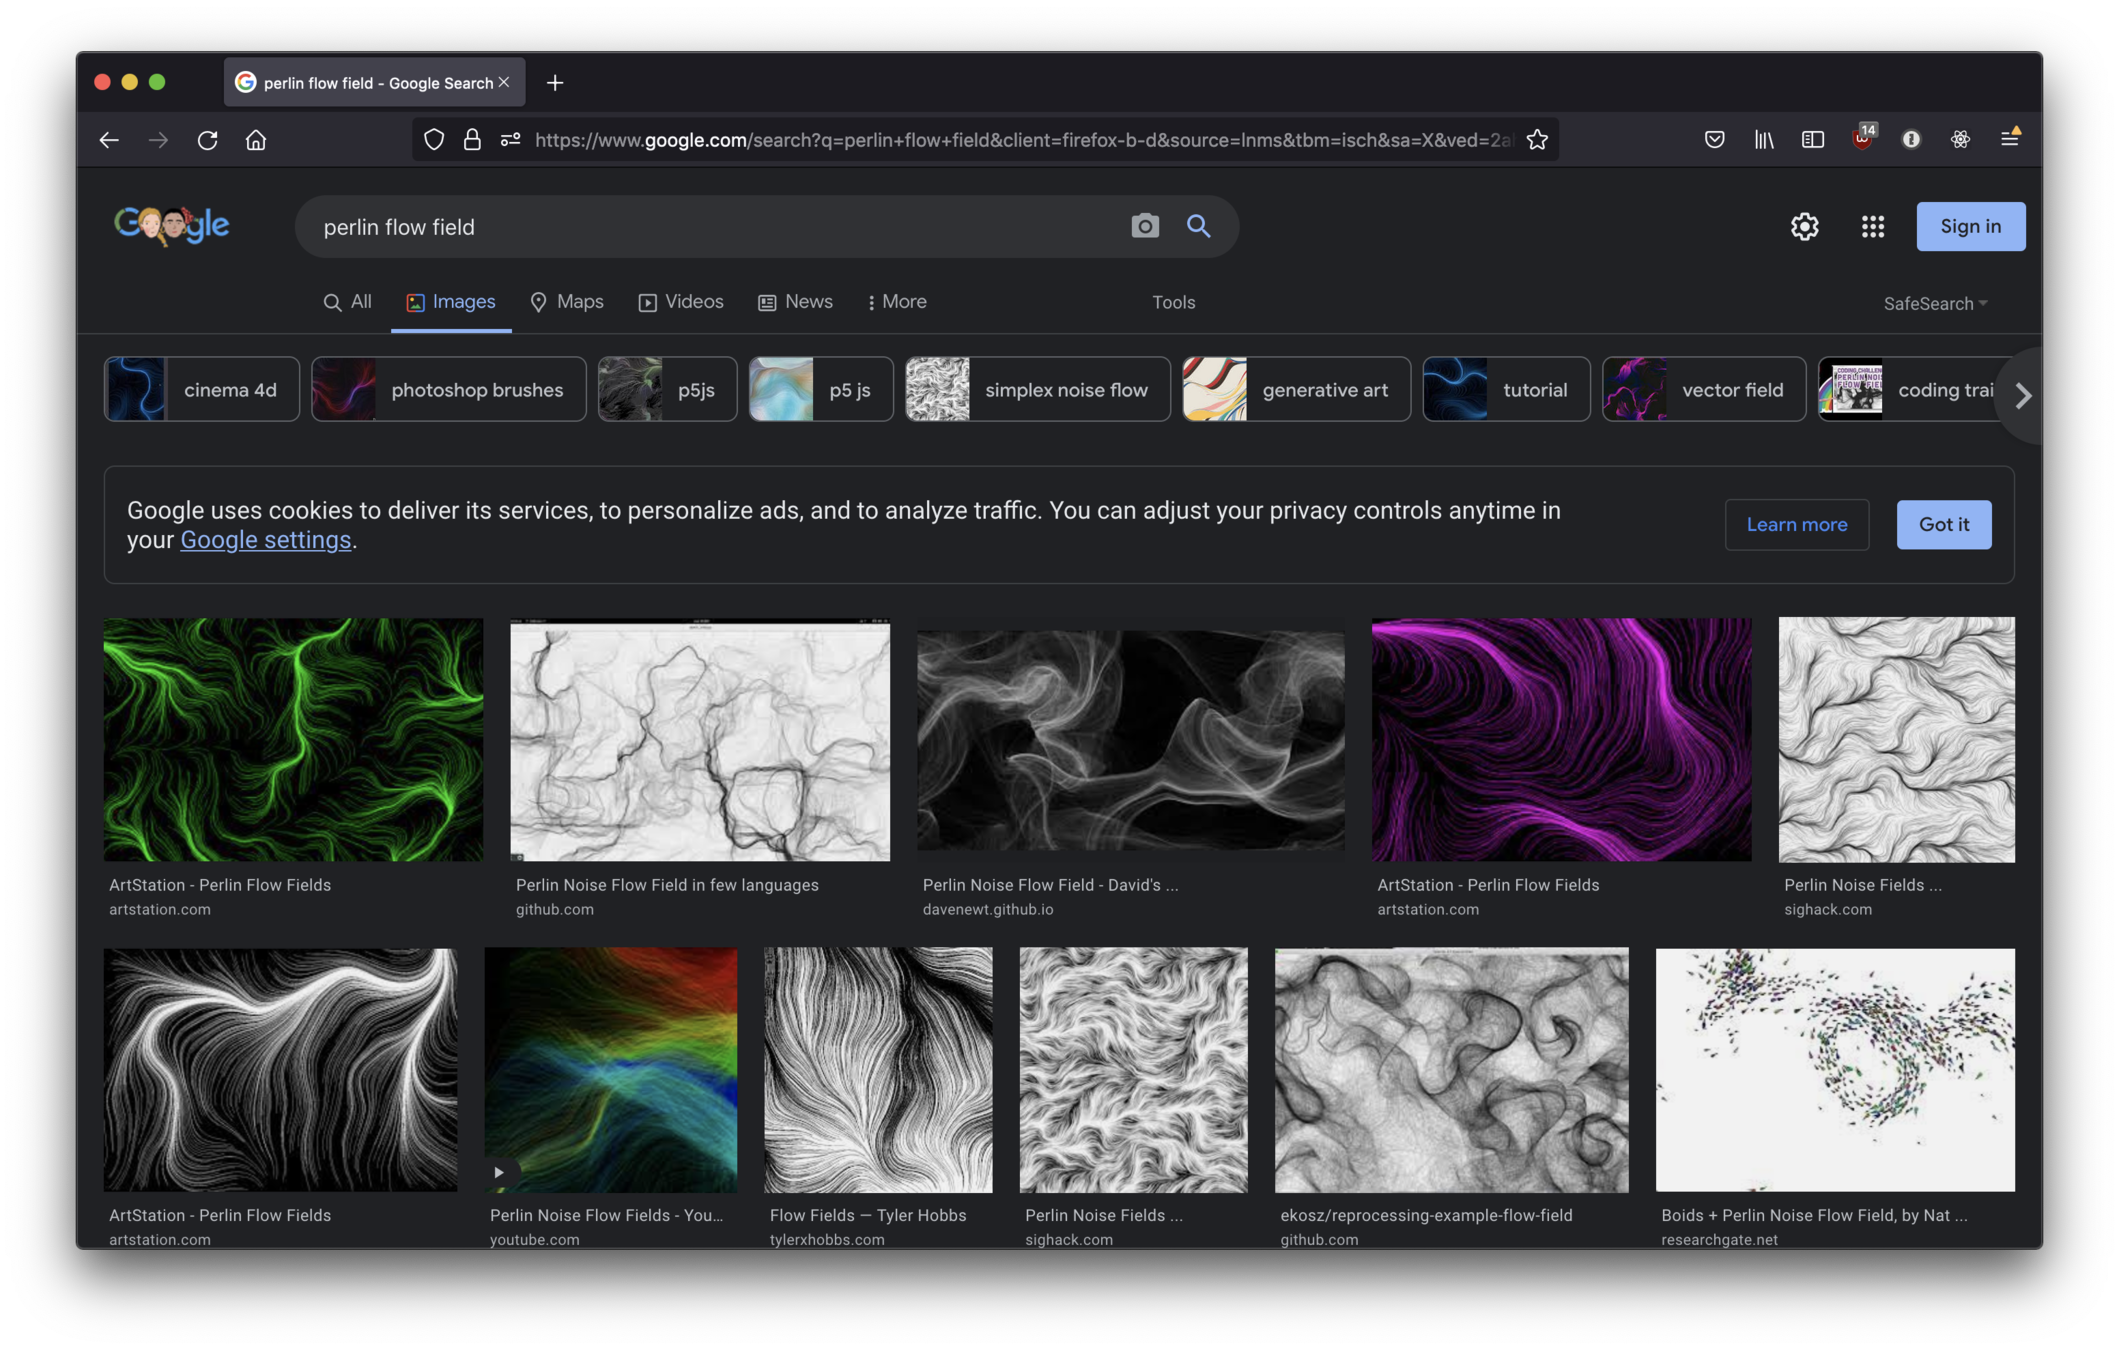Click the camera search-by-image icon

pos(1145,226)
